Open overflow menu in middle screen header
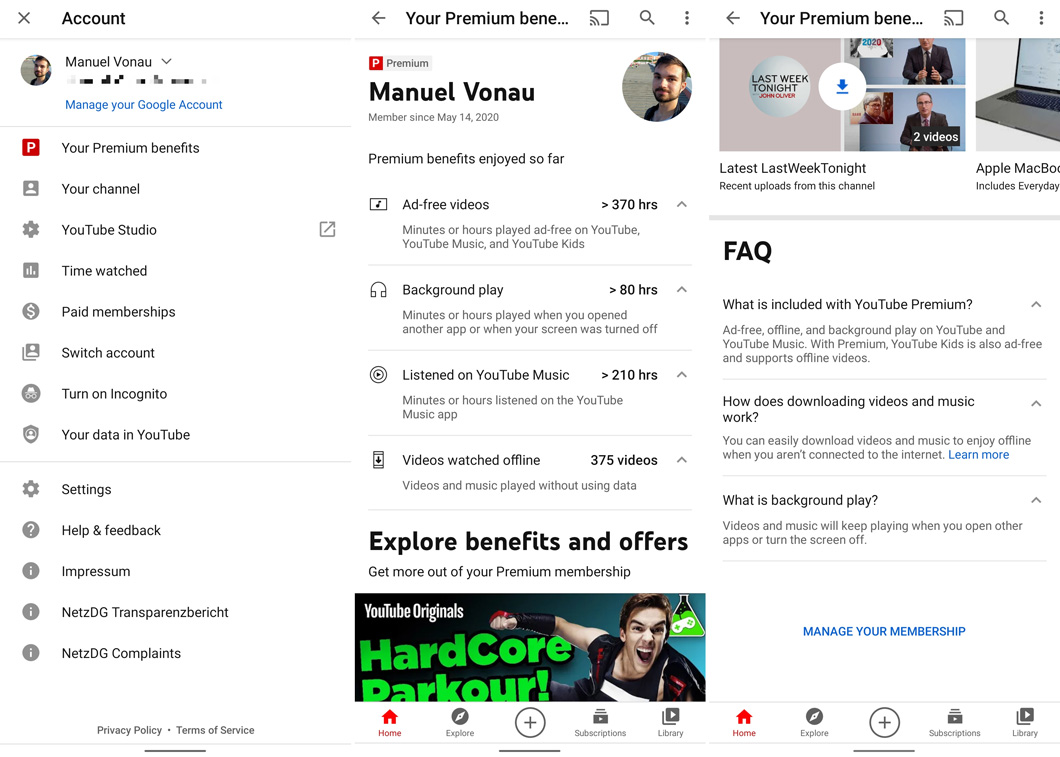 click(687, 18)
